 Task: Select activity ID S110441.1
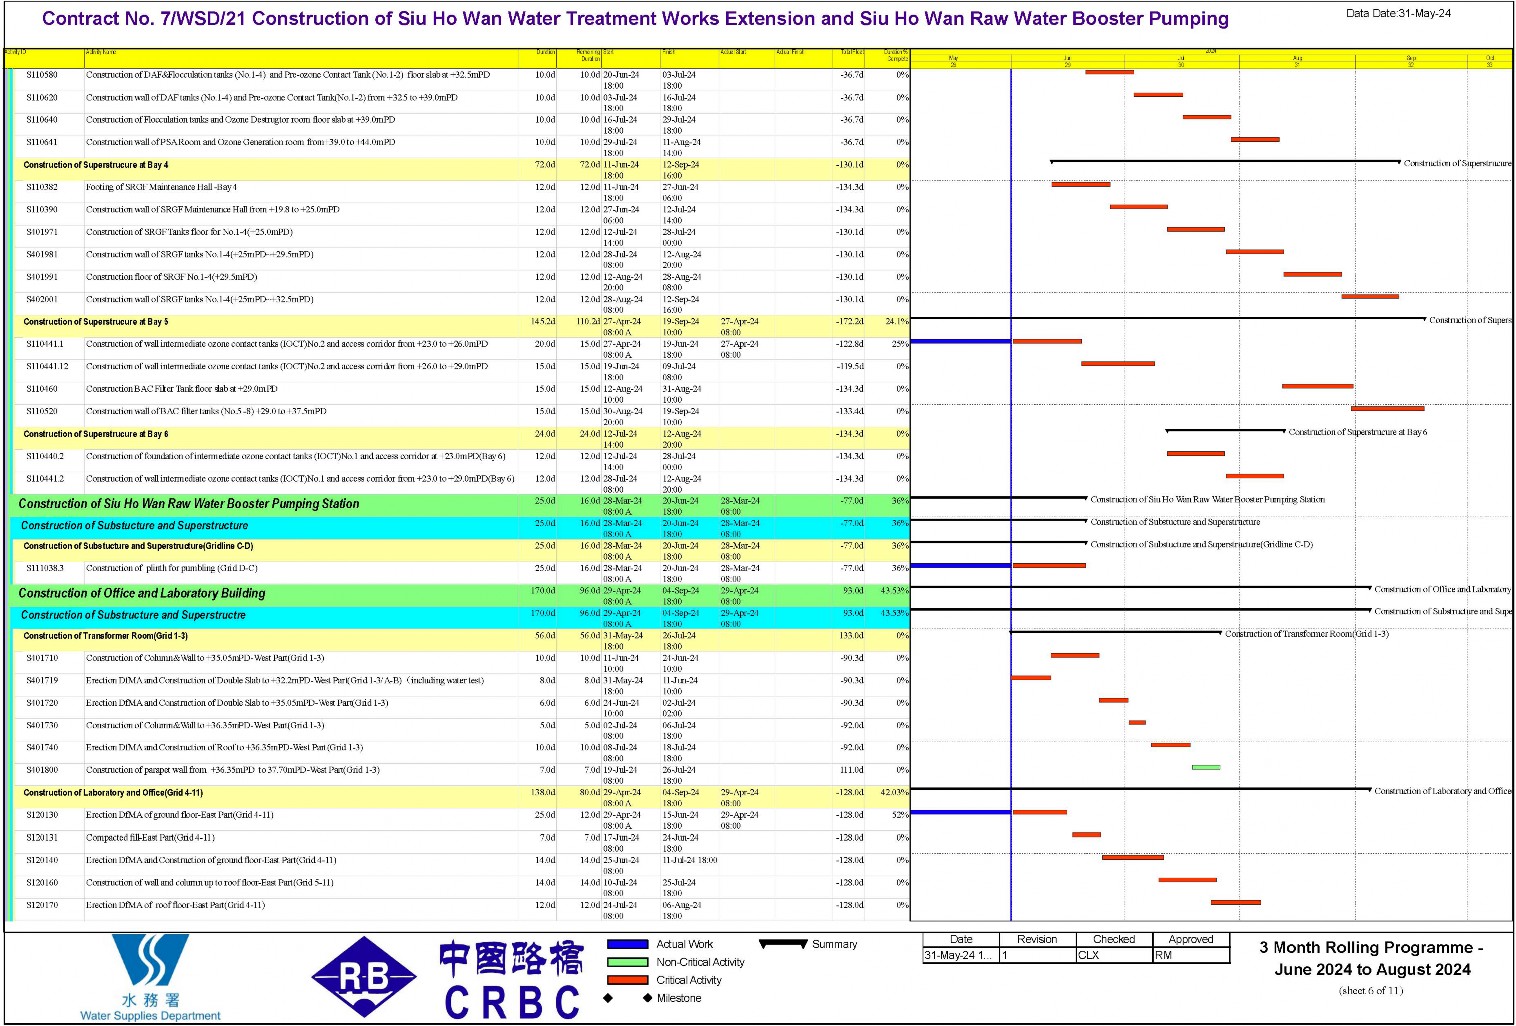[45, 344]
